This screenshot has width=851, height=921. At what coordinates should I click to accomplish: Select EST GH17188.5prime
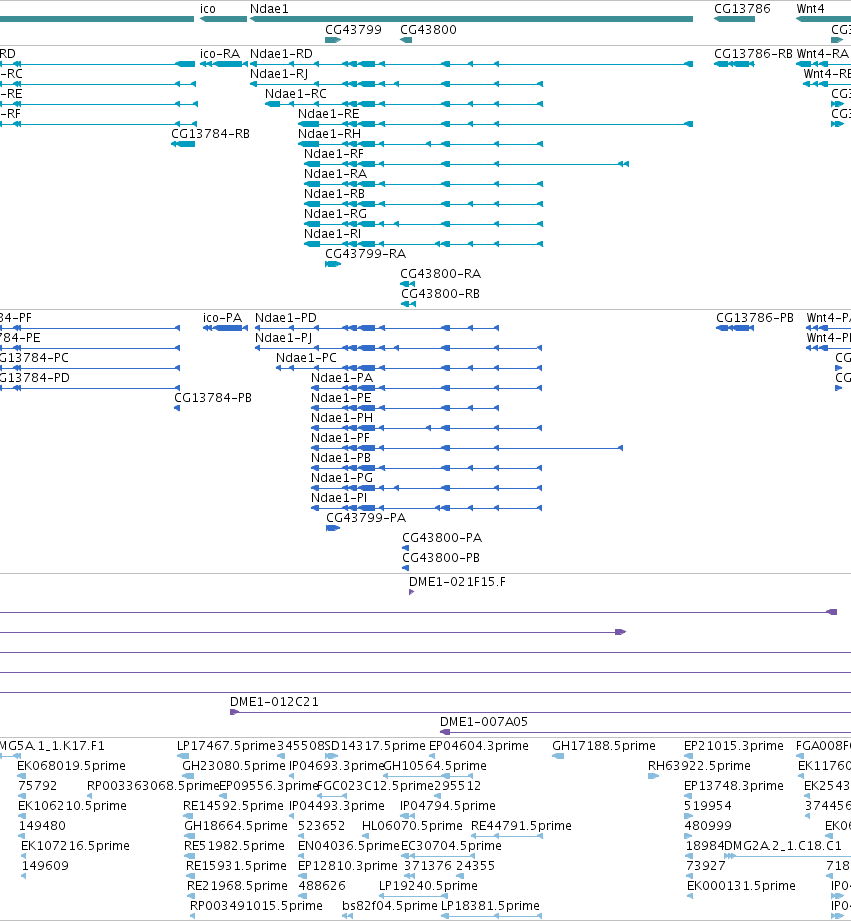[604, 746]
